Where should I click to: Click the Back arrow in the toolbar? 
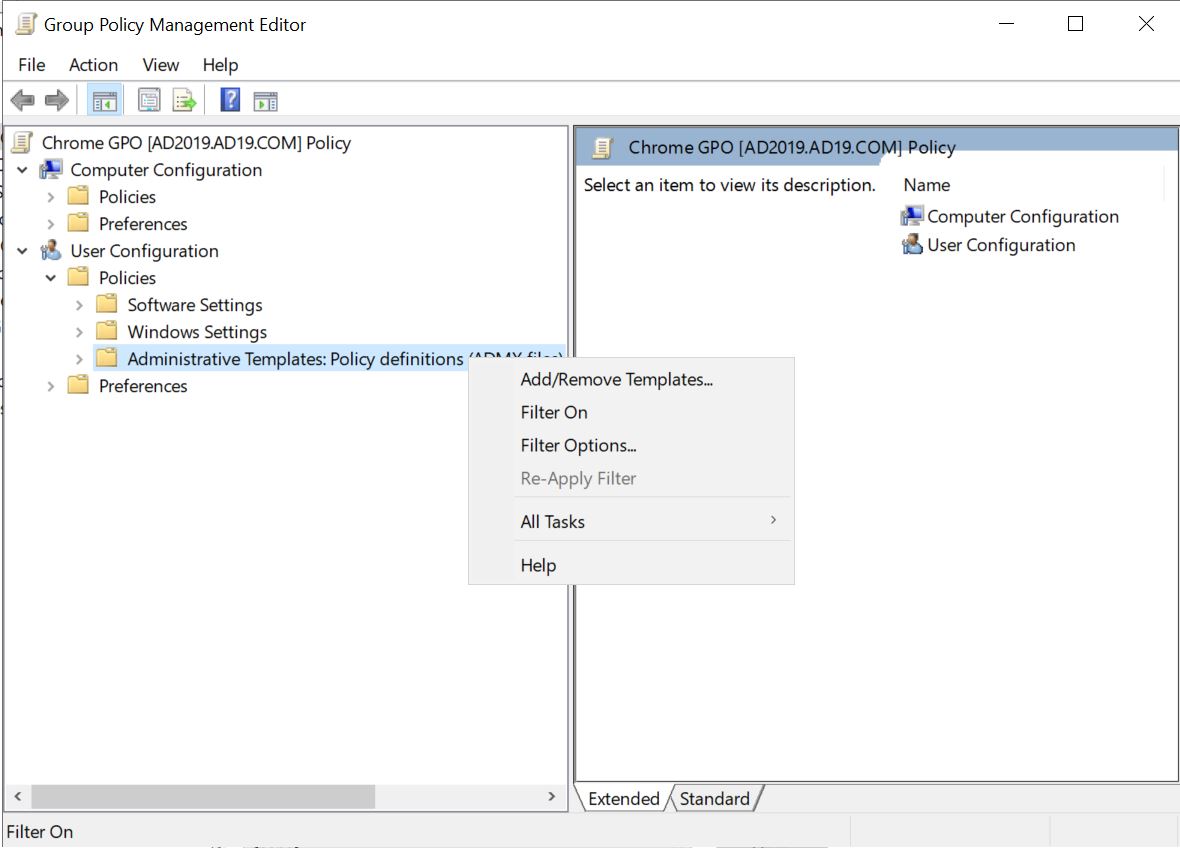(x=22, y=100)
